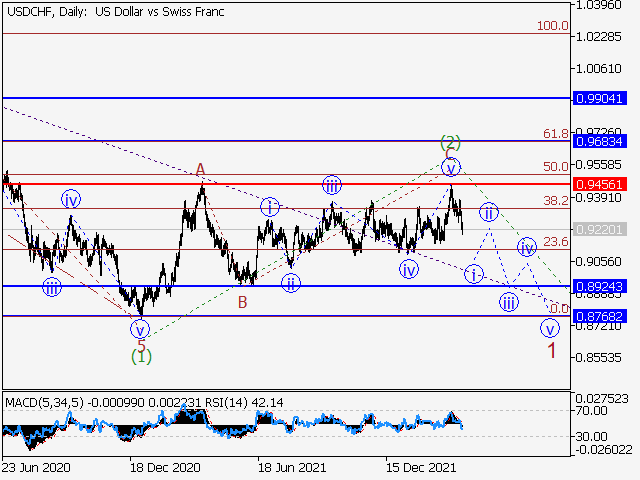Viewport: 640px width, 480px height.
Task: Click the red wave A label
Action: [x=200, y=169]
